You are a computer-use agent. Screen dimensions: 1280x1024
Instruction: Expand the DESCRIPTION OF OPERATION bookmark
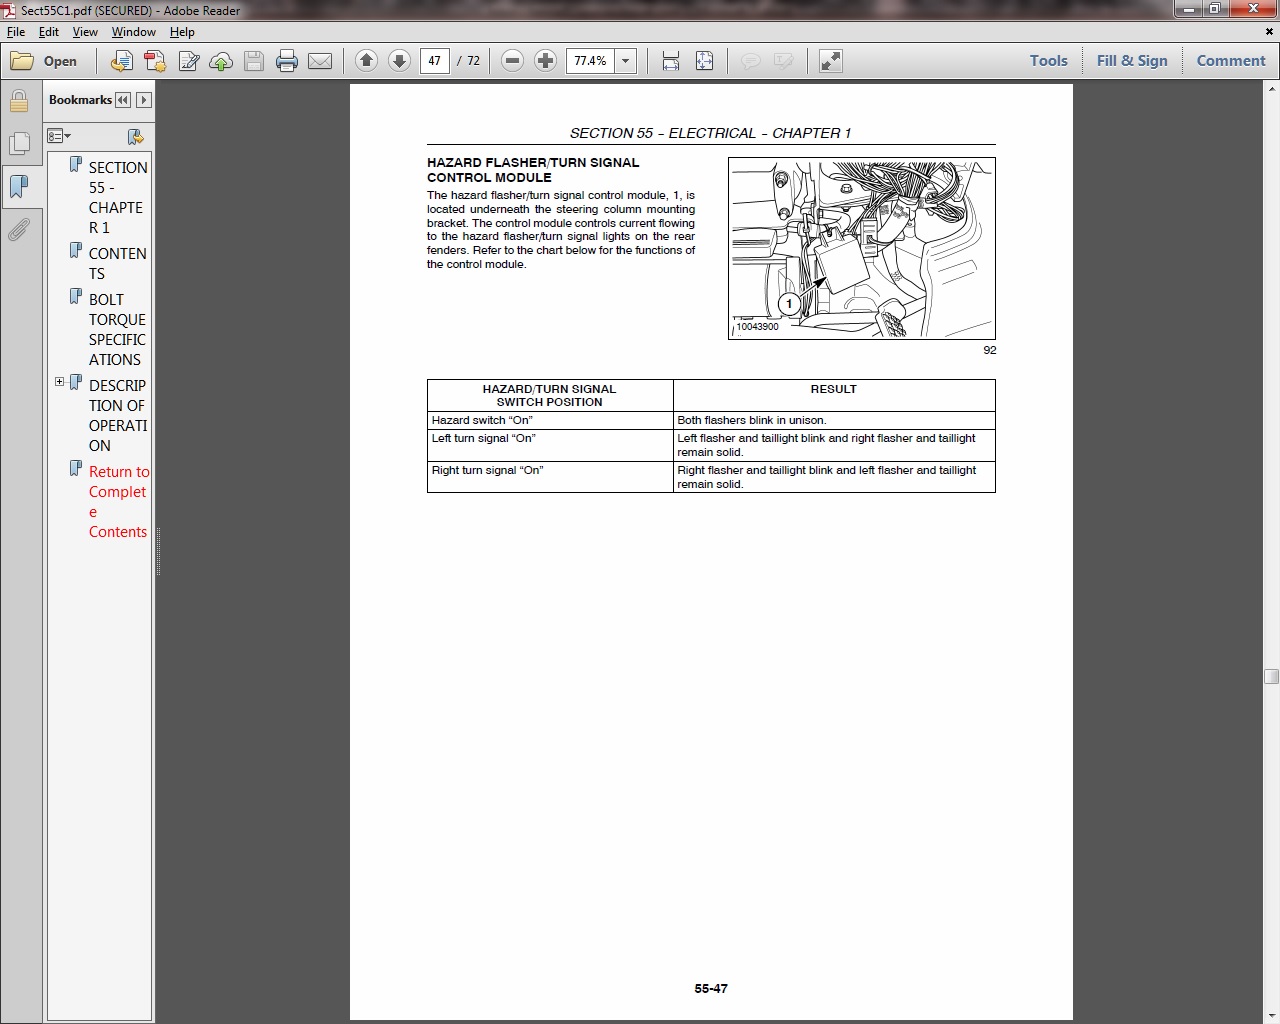pyautogui.click(x=59, y=382)
